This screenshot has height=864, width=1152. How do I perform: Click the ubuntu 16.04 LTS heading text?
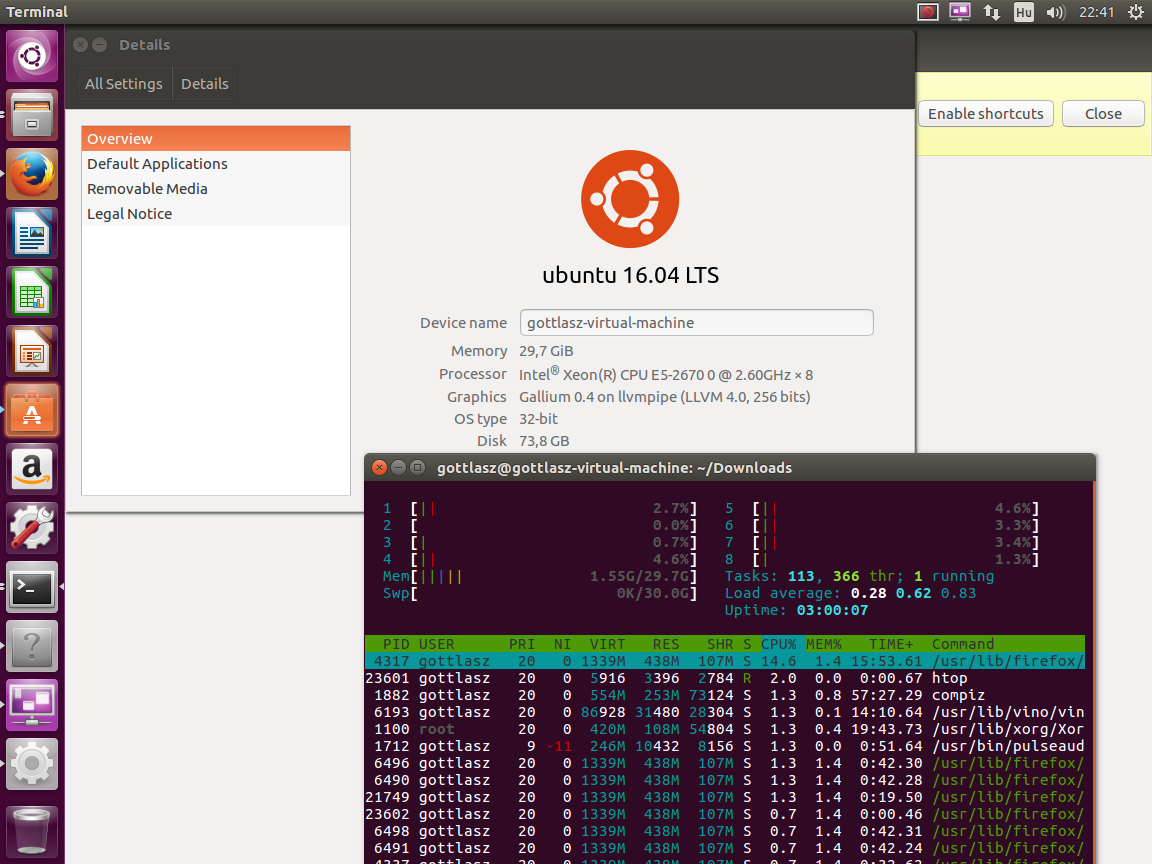630,276
